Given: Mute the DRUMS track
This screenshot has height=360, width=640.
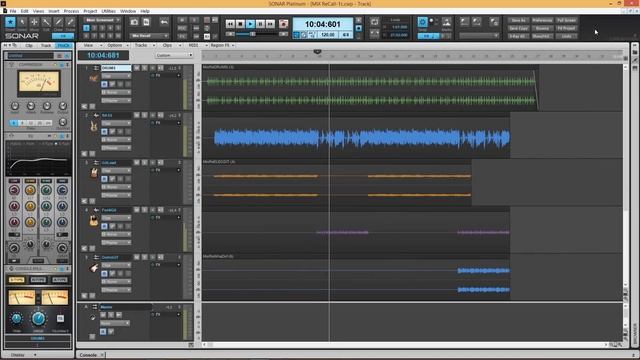Looking at the screenshot, I should 136,68.
